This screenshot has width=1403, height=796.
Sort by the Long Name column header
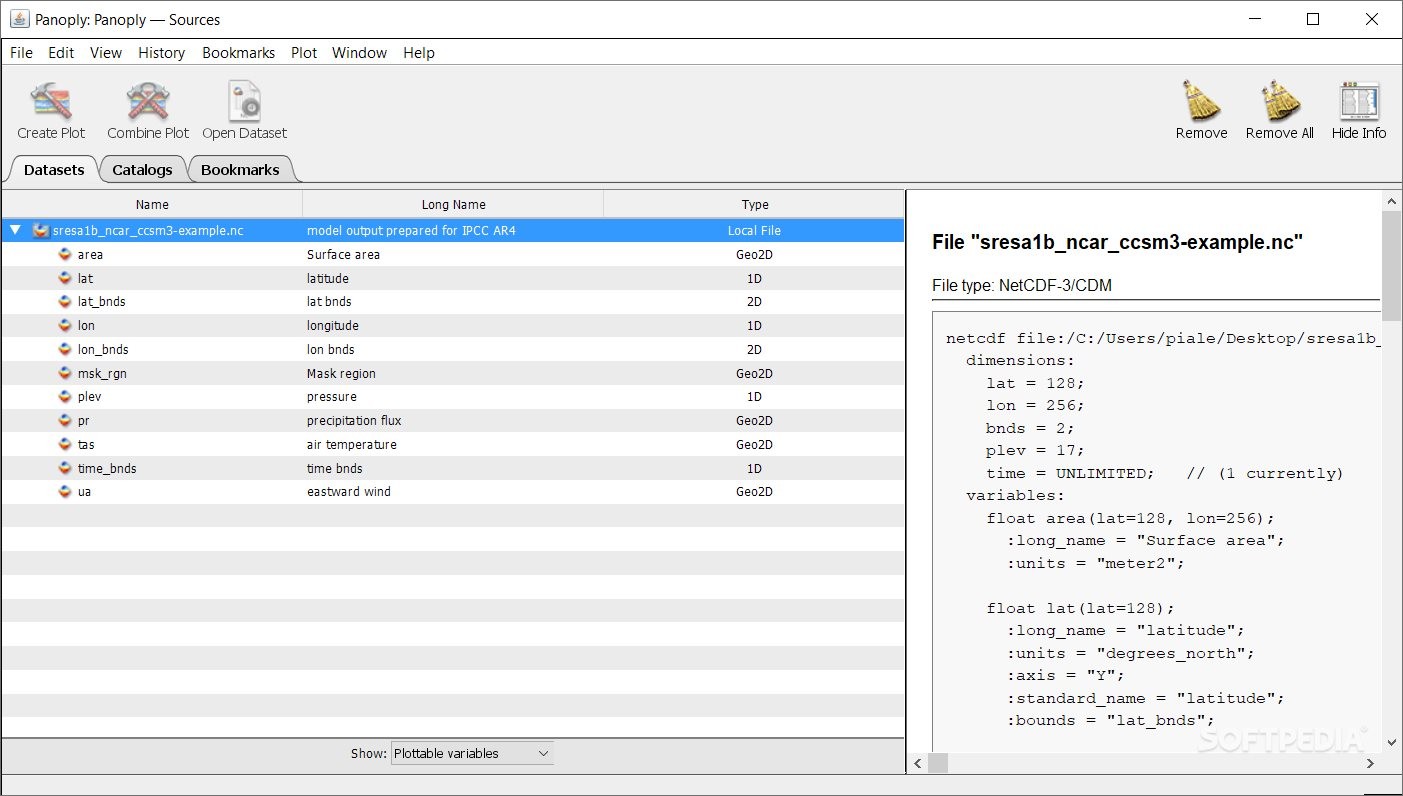click(x=453, y=205)
